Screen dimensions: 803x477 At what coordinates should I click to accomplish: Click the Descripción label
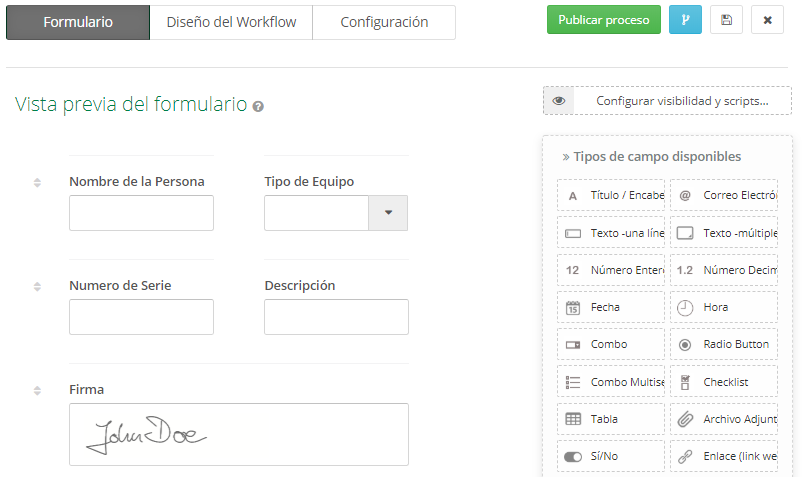300,286
